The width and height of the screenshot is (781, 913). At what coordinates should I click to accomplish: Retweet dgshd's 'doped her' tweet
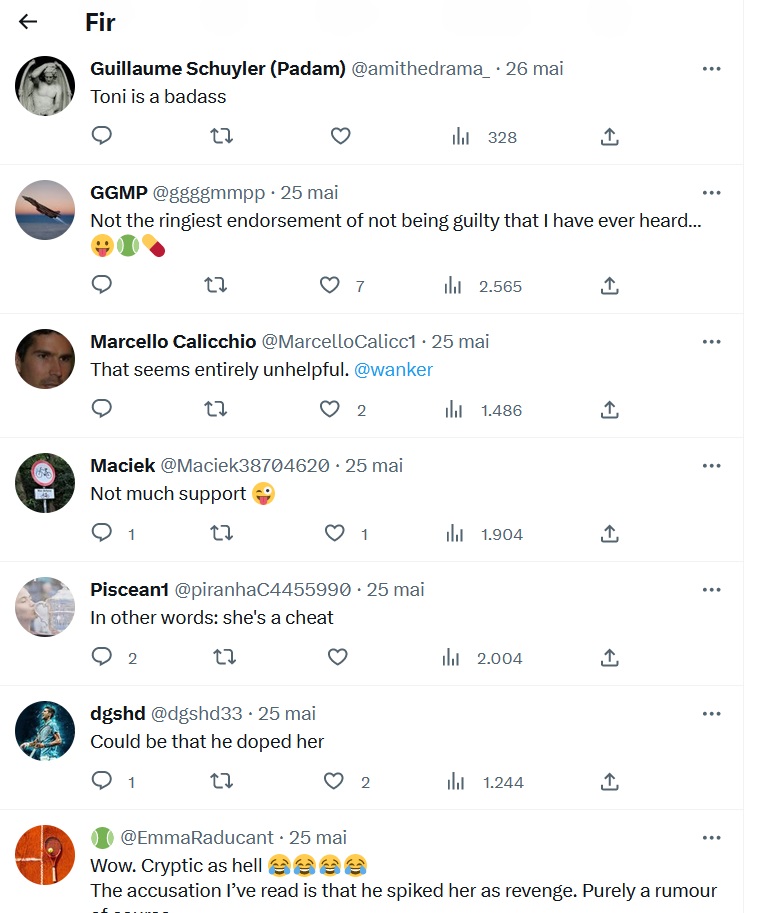point(221,781)
